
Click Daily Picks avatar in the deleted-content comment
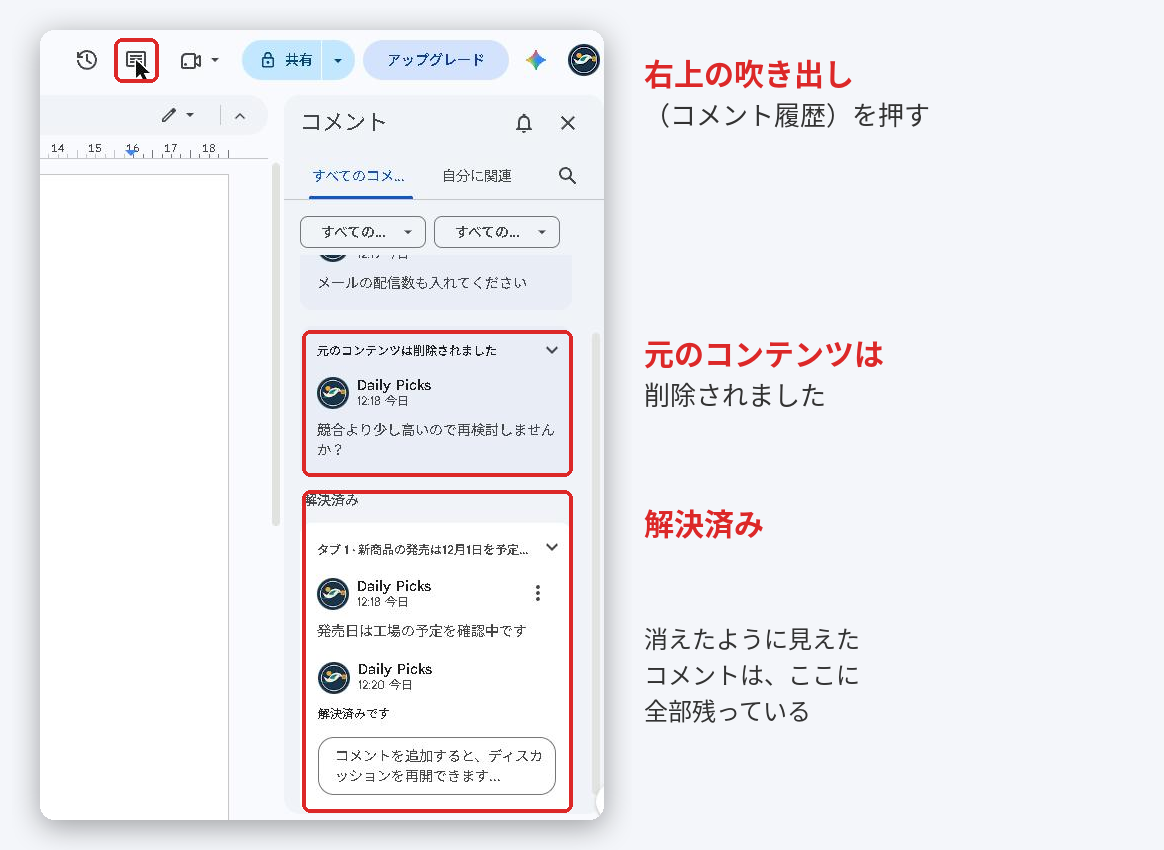coord(333,393)
